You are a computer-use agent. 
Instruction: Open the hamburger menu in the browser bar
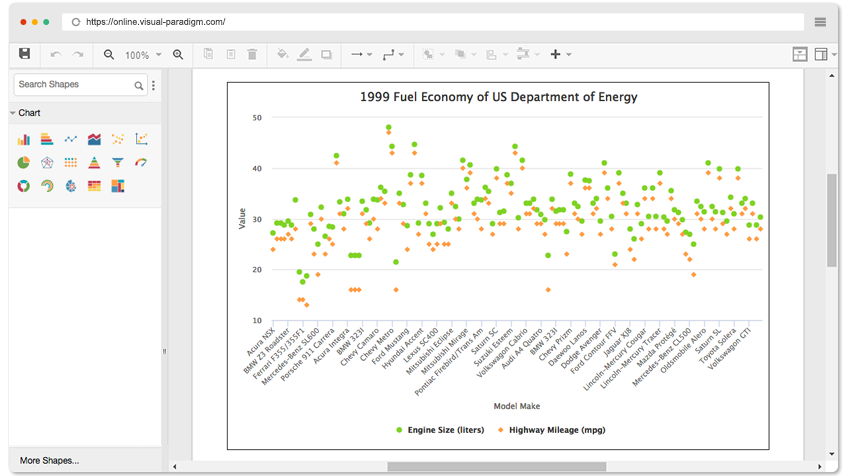(820, 22)
